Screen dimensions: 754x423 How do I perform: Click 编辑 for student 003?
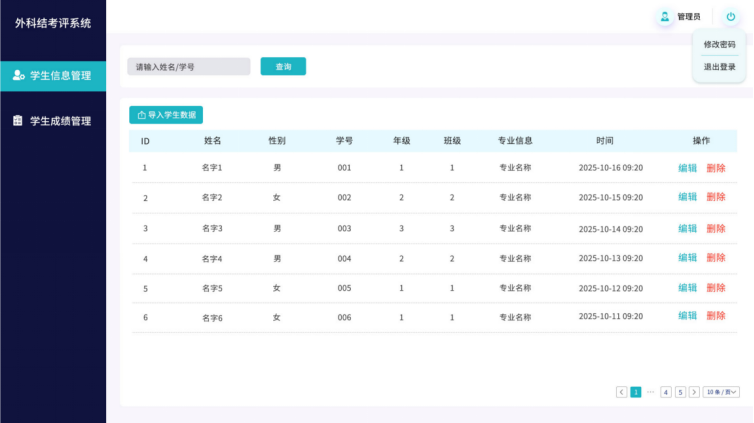tap(687, 228)
